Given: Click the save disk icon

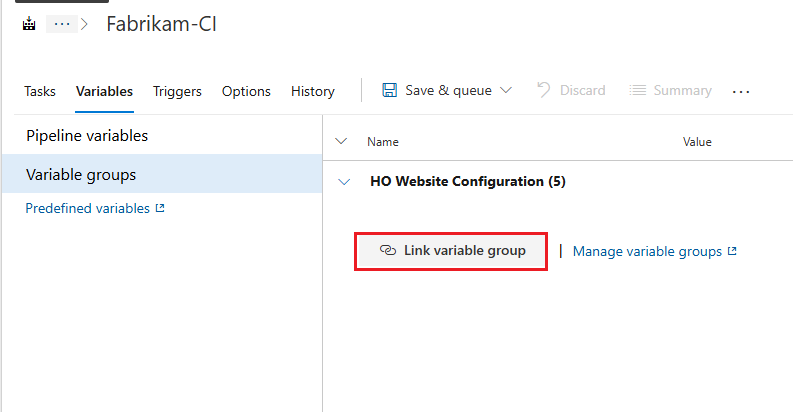Looking at the screenshot, I should coord(390,90).
